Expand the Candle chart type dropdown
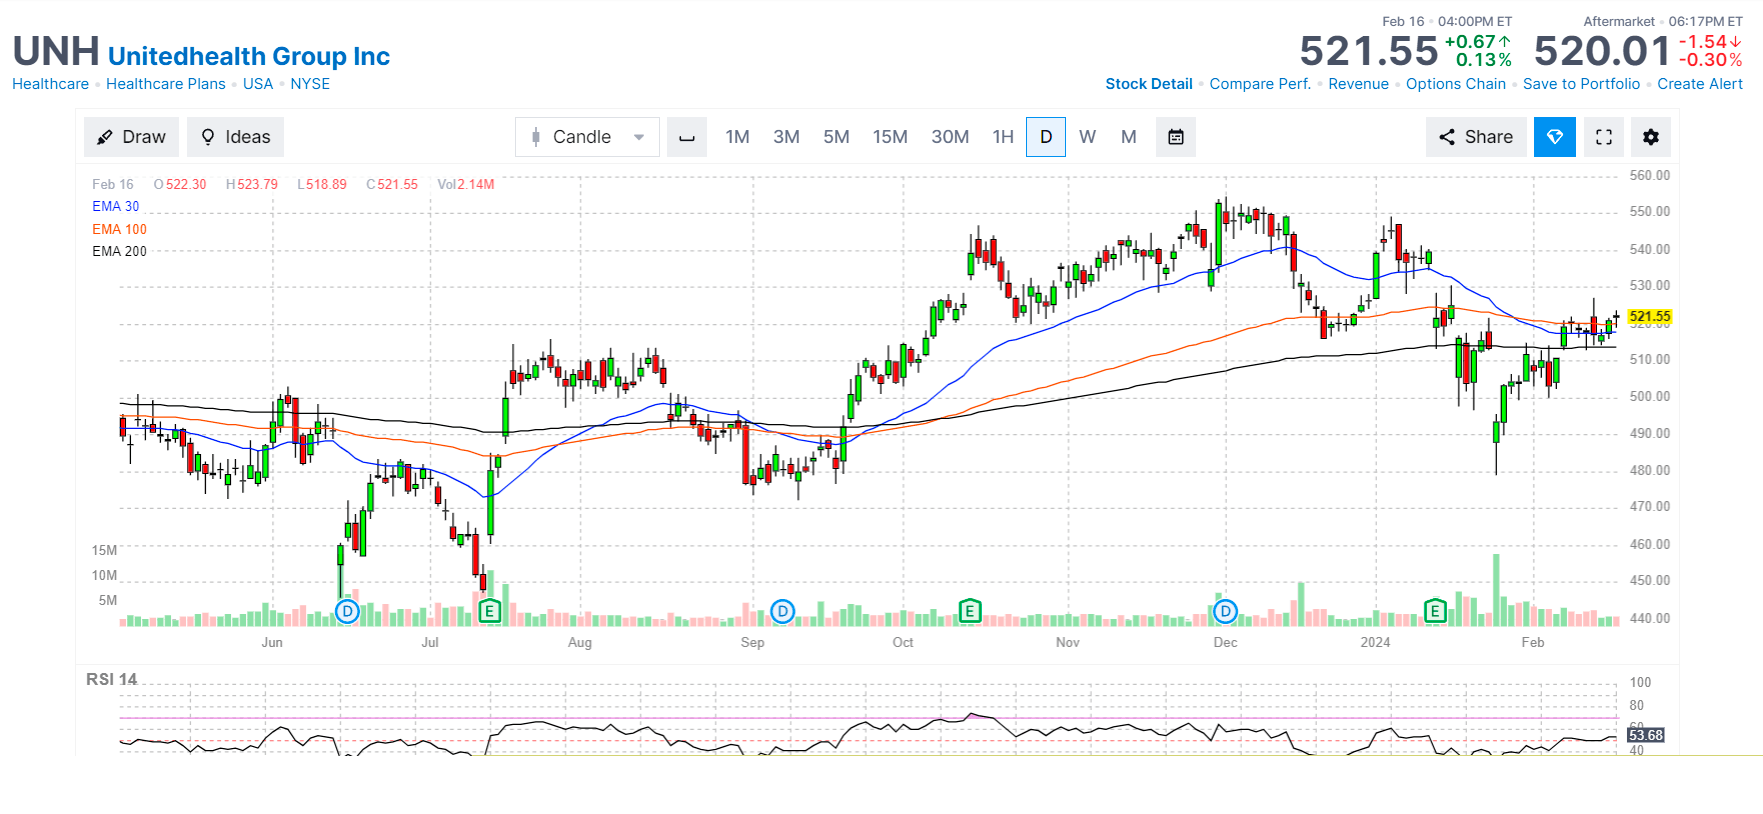 tap(587, 137)
